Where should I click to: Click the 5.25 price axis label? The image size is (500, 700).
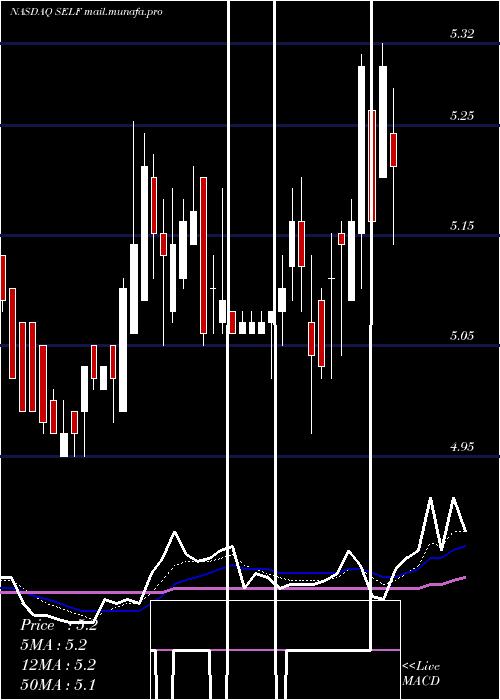[x=462, y=116]
